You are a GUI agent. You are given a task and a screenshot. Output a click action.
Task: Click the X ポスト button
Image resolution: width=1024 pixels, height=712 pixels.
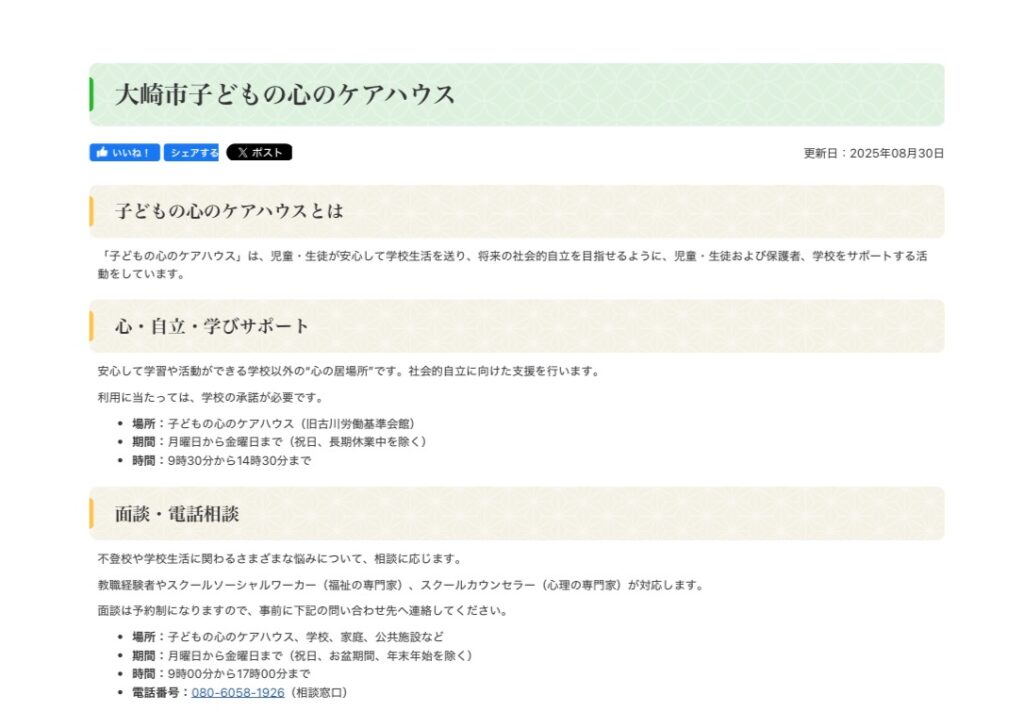pos(259,153)
